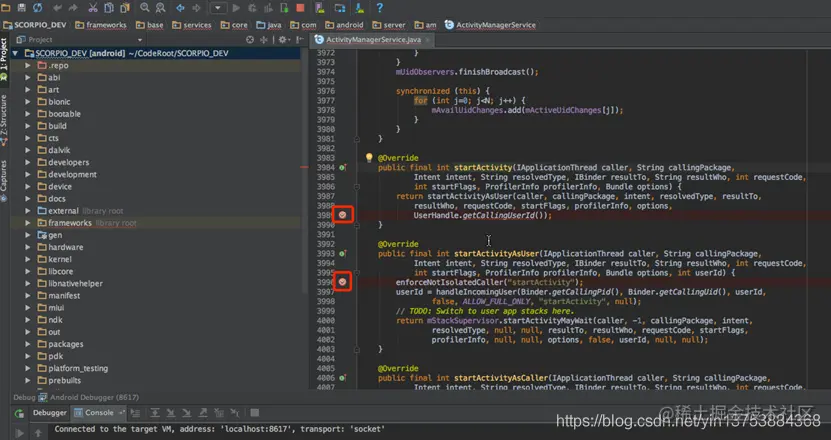Image resolution: width=831 pixels, height=440 pixels.
Task: Select the platform_testing folder row
Action: (x=156, y=368)
